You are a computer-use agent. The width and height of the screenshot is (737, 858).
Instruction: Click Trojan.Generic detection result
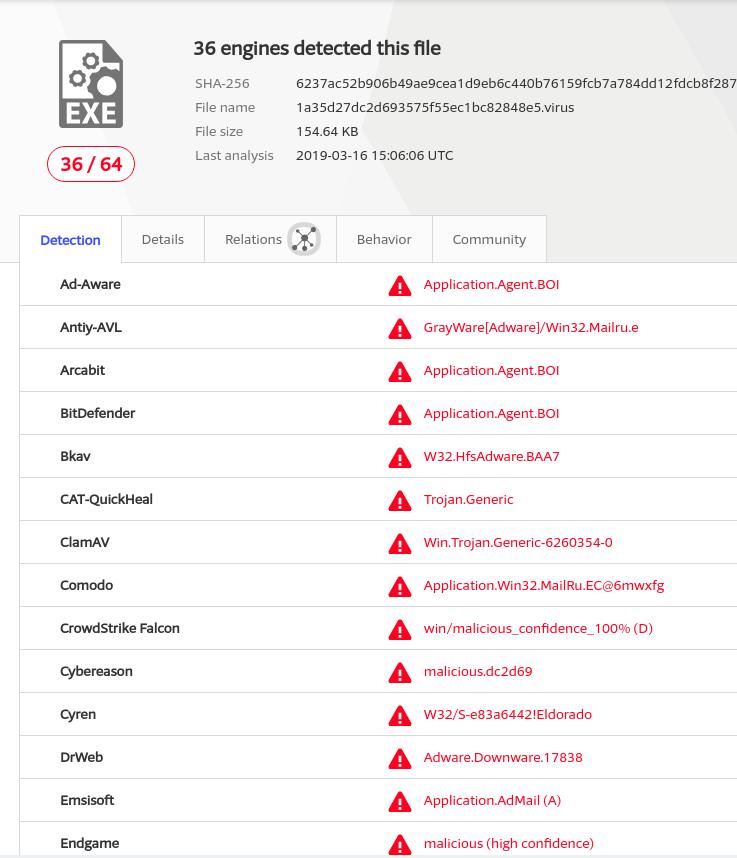pos(468,500)
